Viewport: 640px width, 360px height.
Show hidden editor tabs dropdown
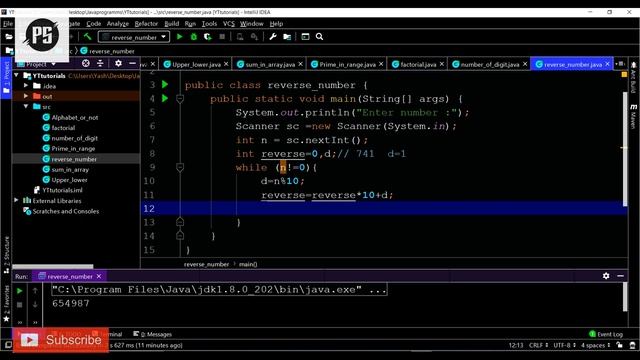pyautogui.click(x=620, y=64)
